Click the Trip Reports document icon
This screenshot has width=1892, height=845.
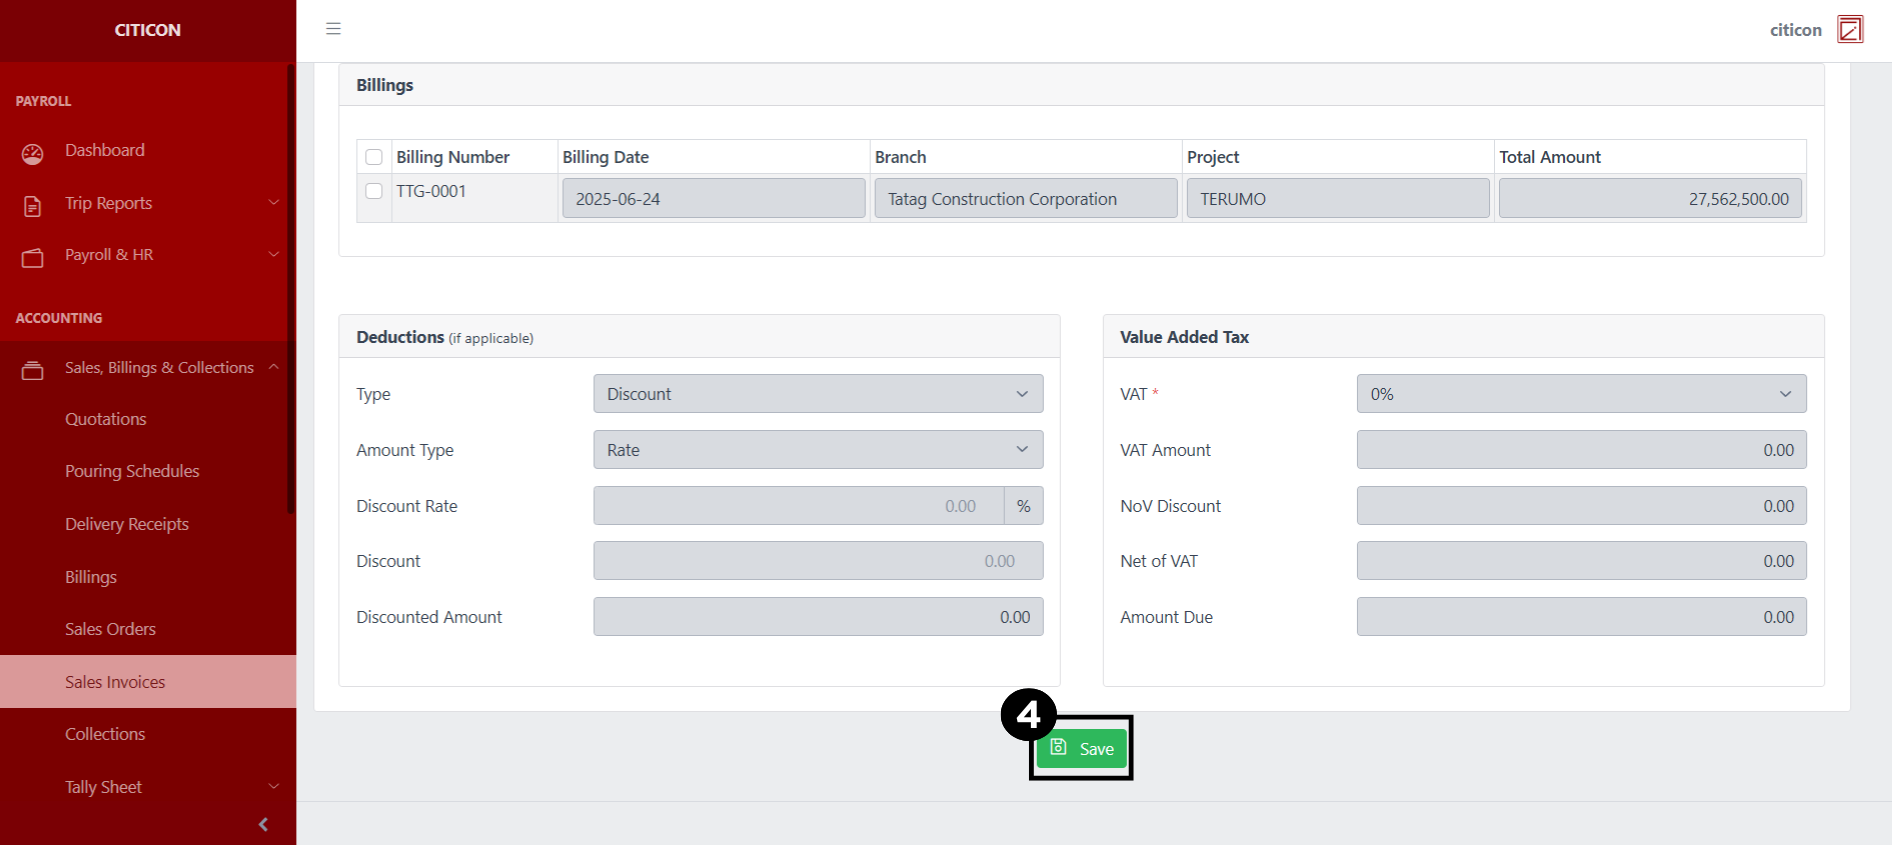pos(33,206)
